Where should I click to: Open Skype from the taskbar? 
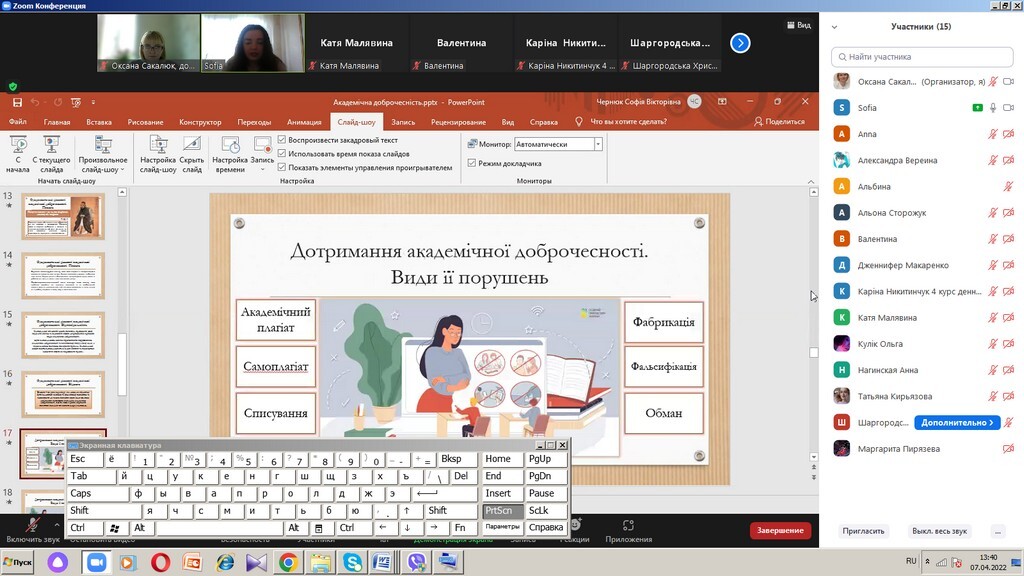tap(351, 563)
